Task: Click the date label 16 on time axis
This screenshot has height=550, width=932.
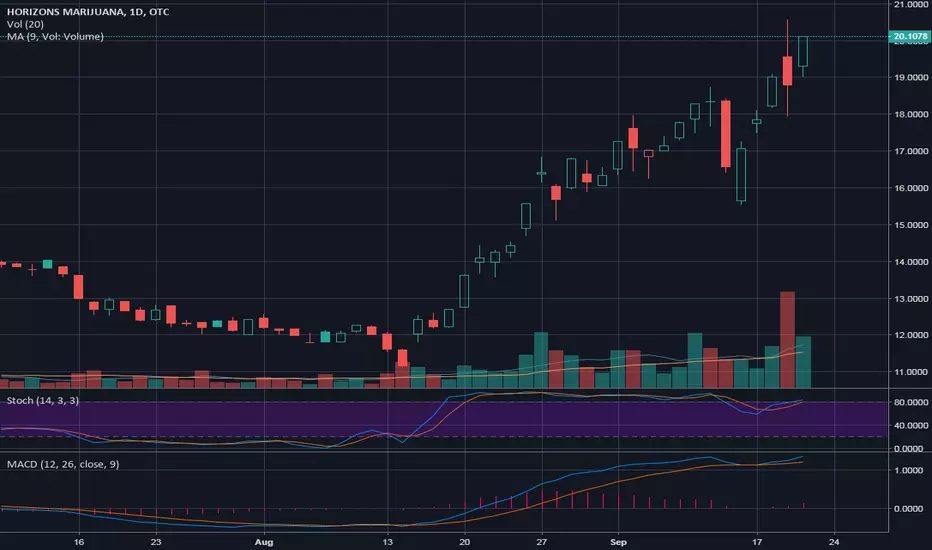Action: pos(79,542)
